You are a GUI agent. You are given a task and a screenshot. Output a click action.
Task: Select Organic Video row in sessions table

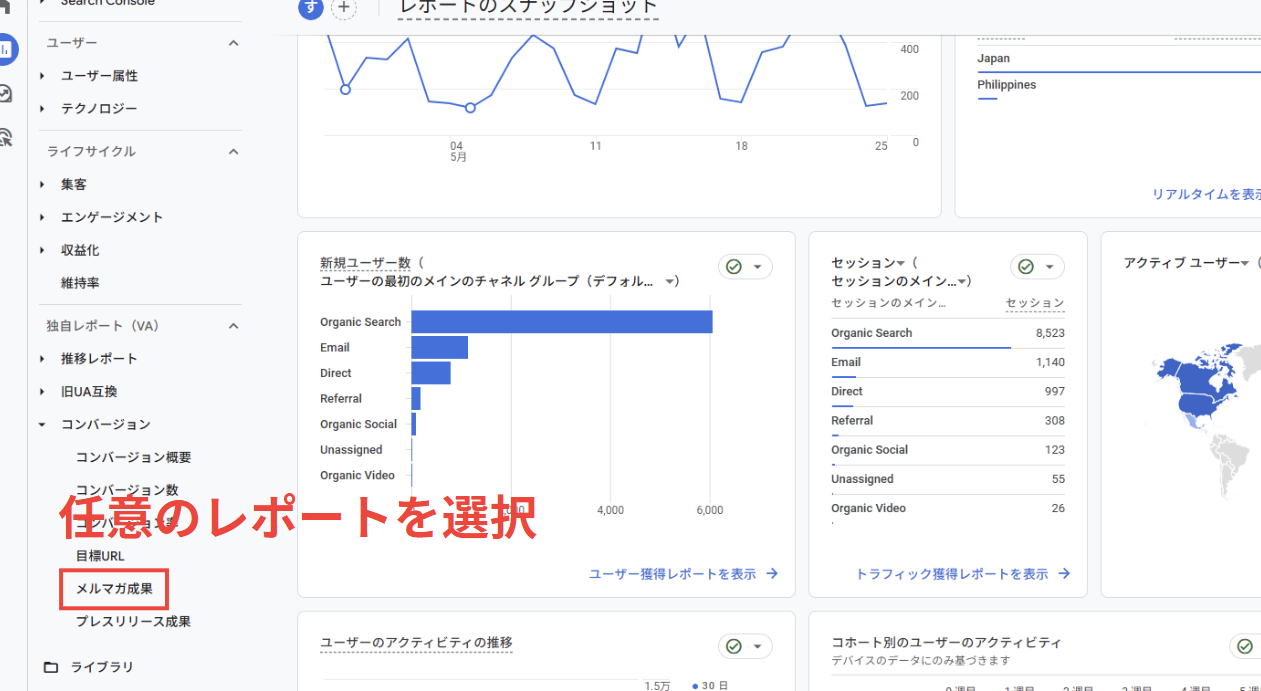[948, 508]
